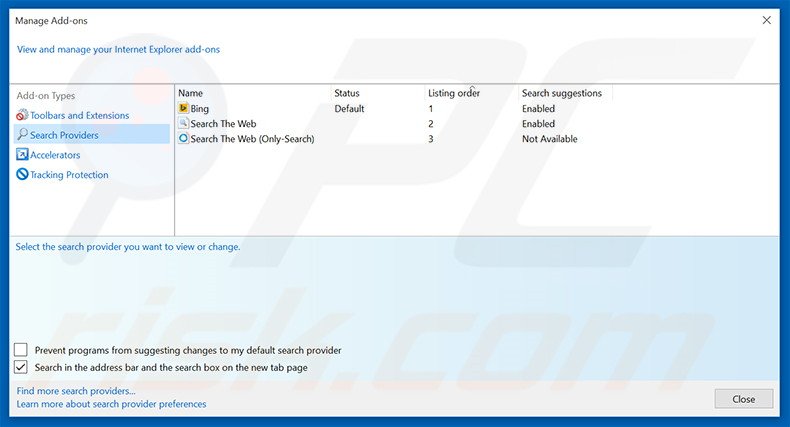Click the Toolbars and Extensions gear icon

[x=22, y=115]
